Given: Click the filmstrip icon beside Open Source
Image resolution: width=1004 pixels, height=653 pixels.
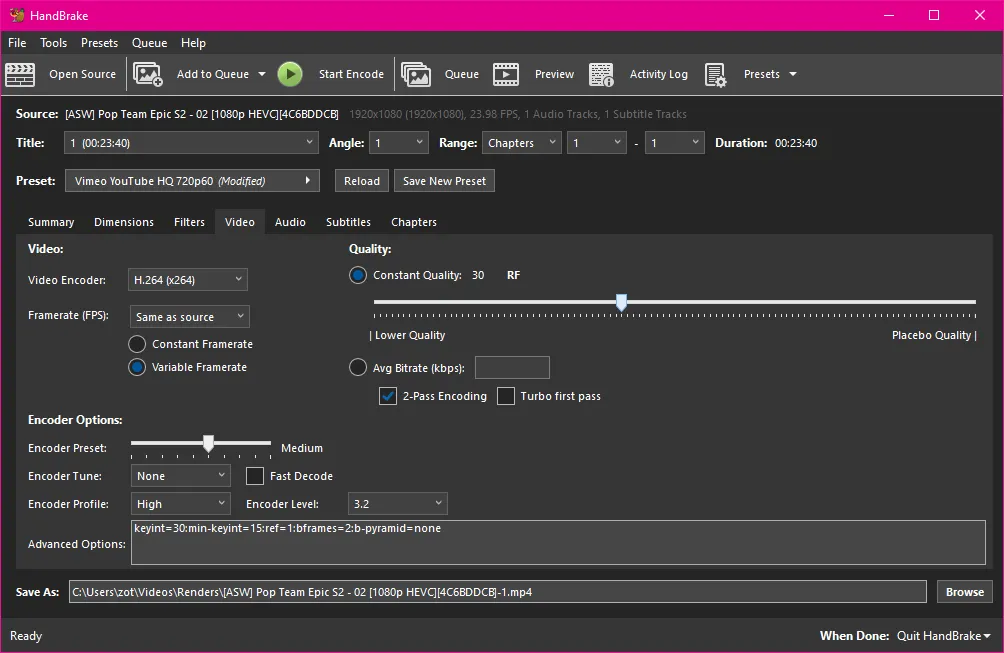Looking at the screenshot, I should tap(21, 74).
